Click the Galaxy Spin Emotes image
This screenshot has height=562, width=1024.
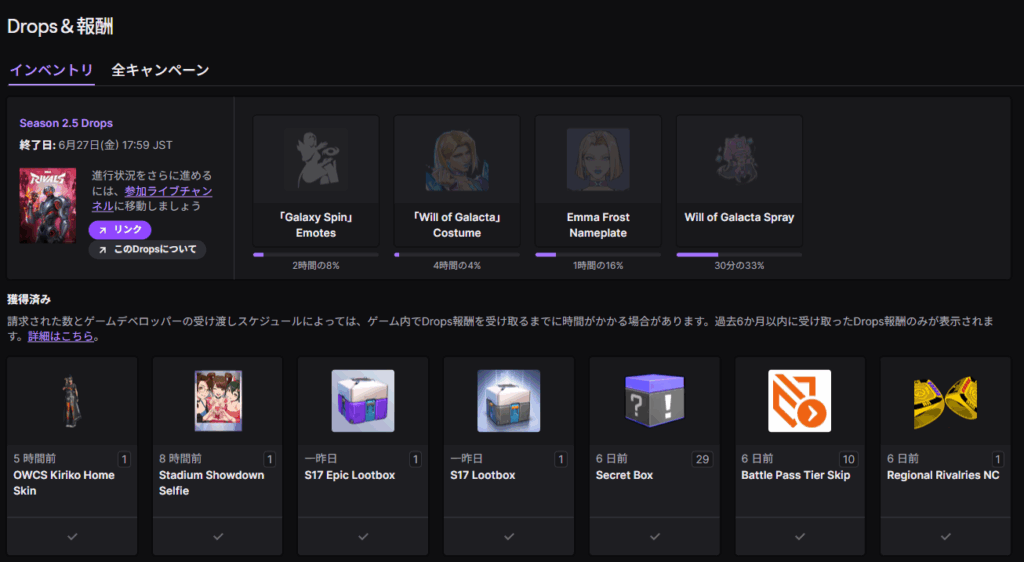[x=316, y=159]
